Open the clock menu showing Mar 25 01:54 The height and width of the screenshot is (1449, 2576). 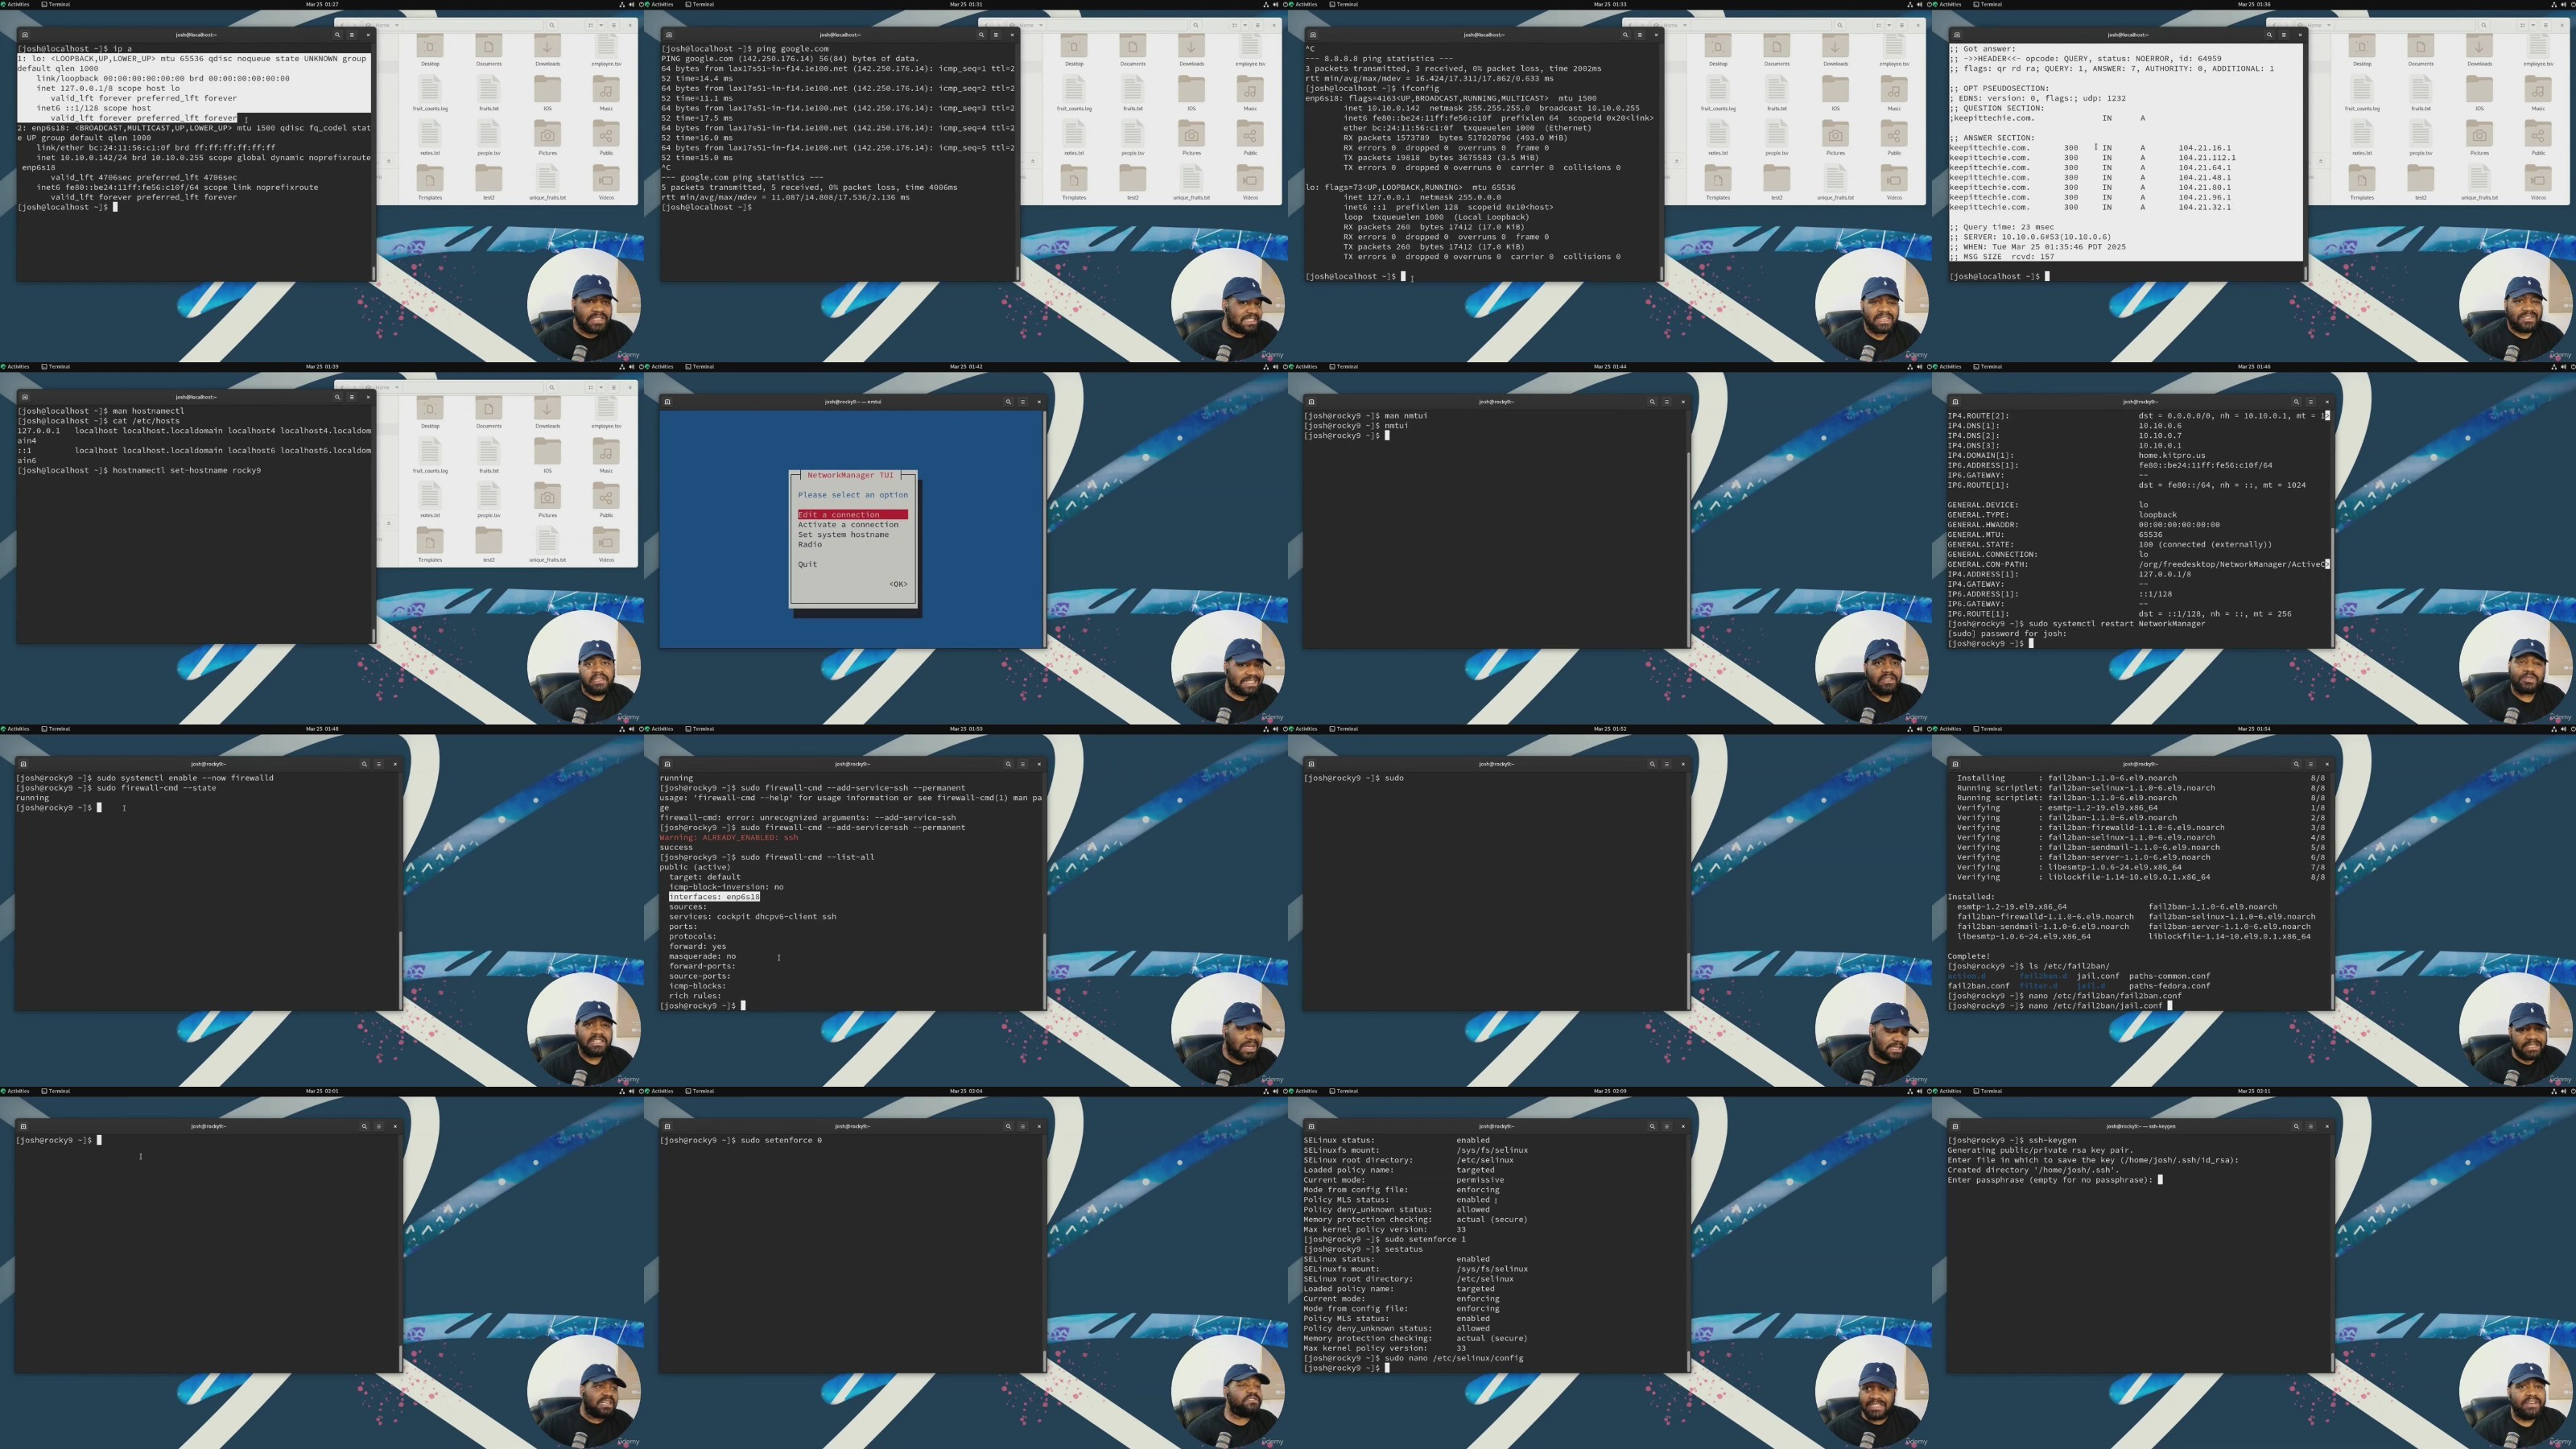pos(2254,729)
